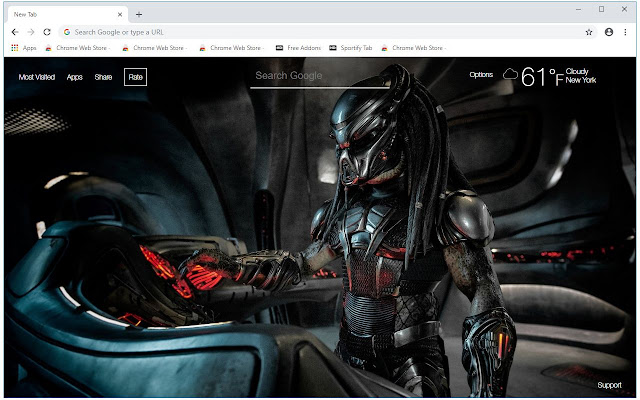This screenshot has height=400, width=640.
Task: Open the Free Addons bookmark
Action: [x=298, y=48]
